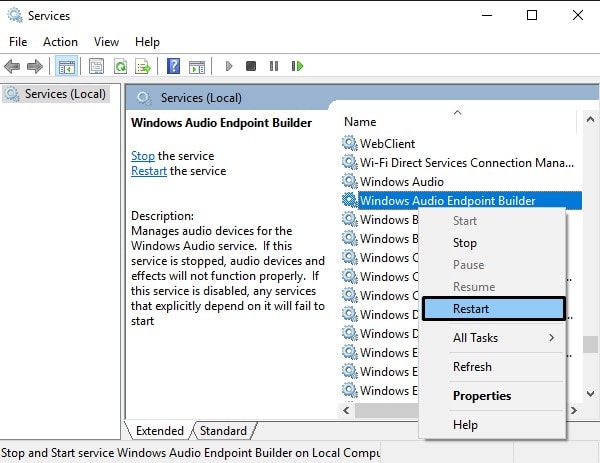600x463 pixels.
Task: Click the toolbar Refresh icon
Action: click(x=120, y=66)
